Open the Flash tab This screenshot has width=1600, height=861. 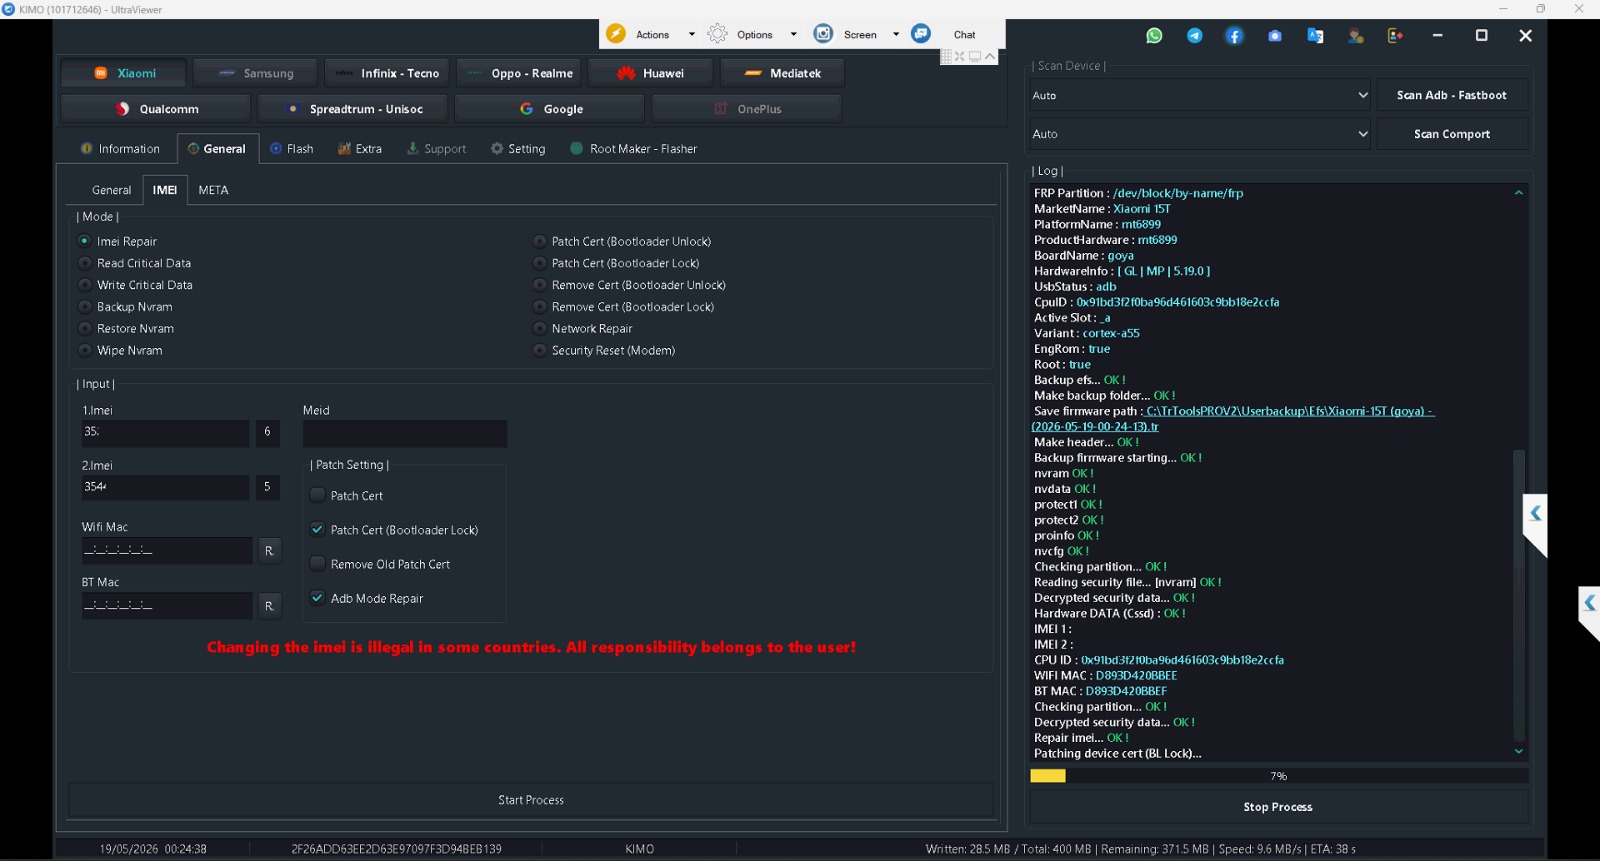click(x=292, y=149)
